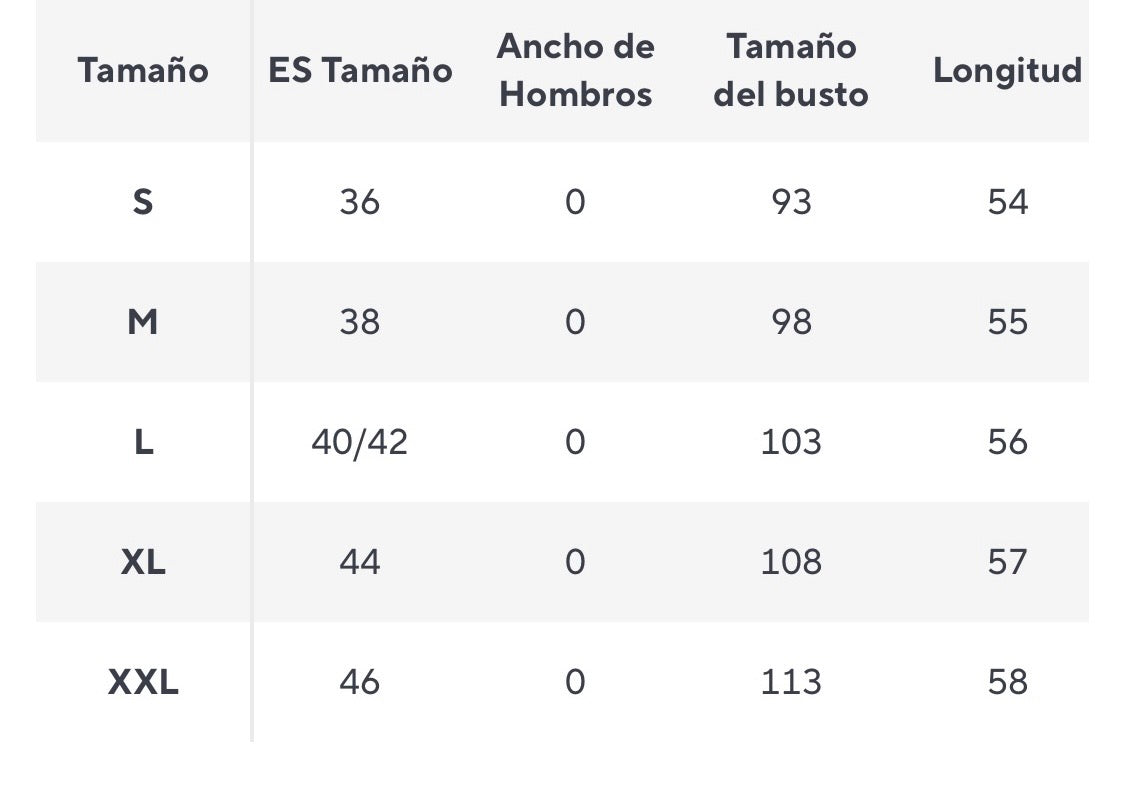The image size is (1125, 800).
Task: Select the XL size row label
Action: point(143,562)
